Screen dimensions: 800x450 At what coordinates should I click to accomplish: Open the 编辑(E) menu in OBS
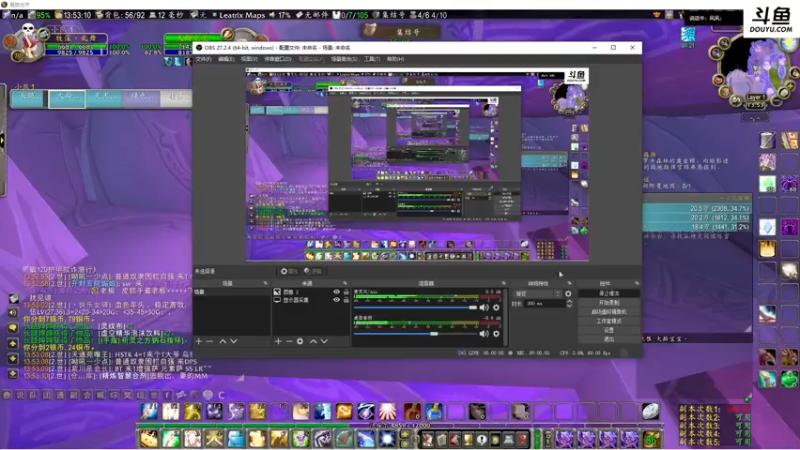coord(226,59)
